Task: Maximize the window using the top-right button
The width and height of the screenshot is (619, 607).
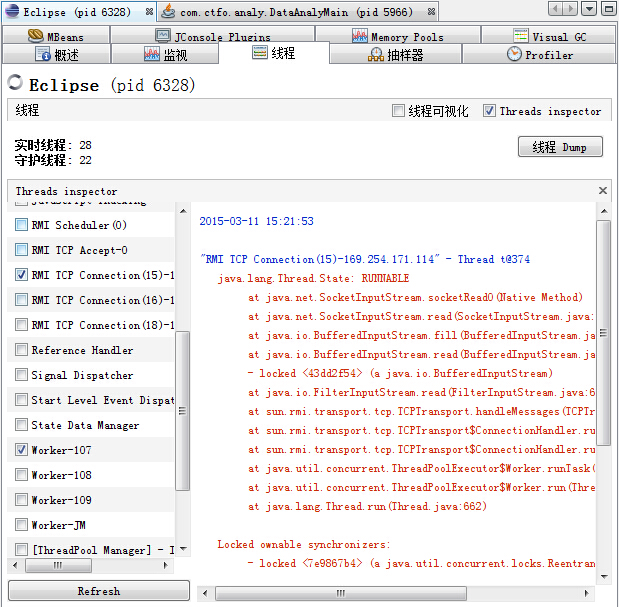Action: coord(608,8)
